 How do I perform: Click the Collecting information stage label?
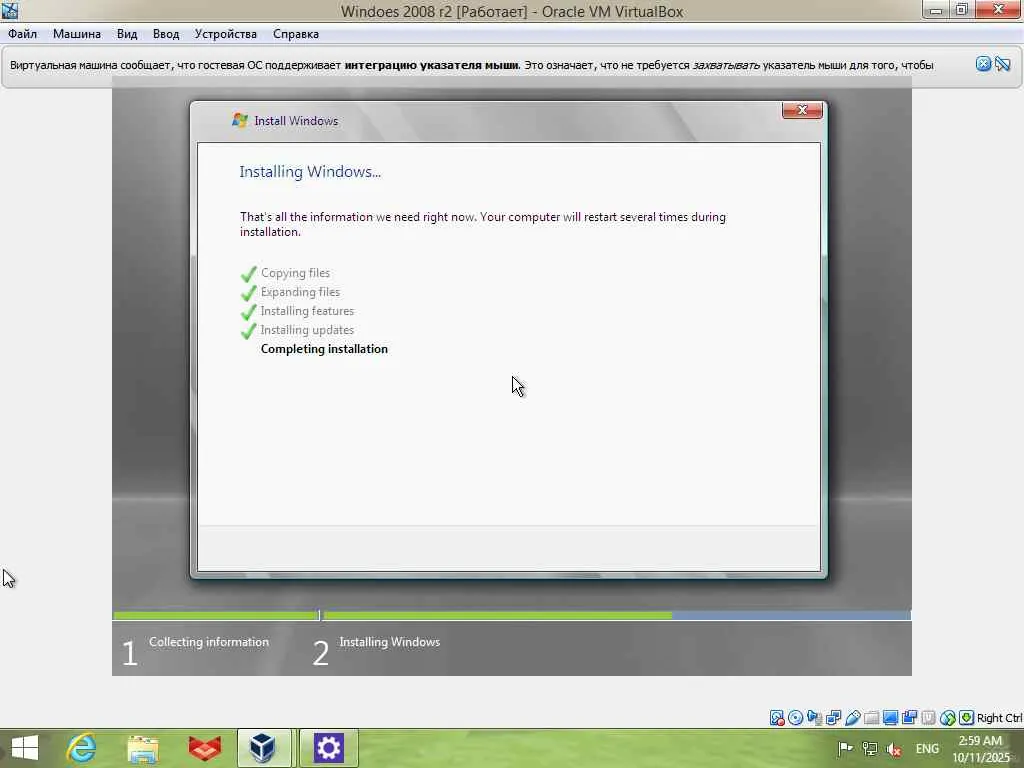pyautogui.click(x=209, y=642)
